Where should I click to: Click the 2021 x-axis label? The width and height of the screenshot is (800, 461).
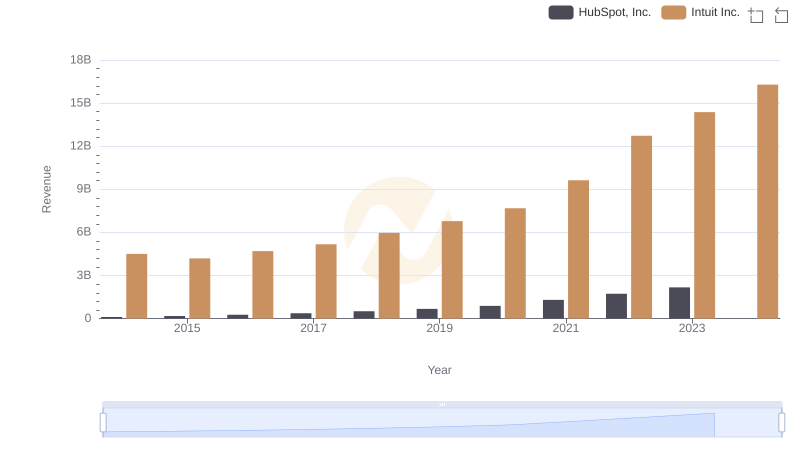566,328
